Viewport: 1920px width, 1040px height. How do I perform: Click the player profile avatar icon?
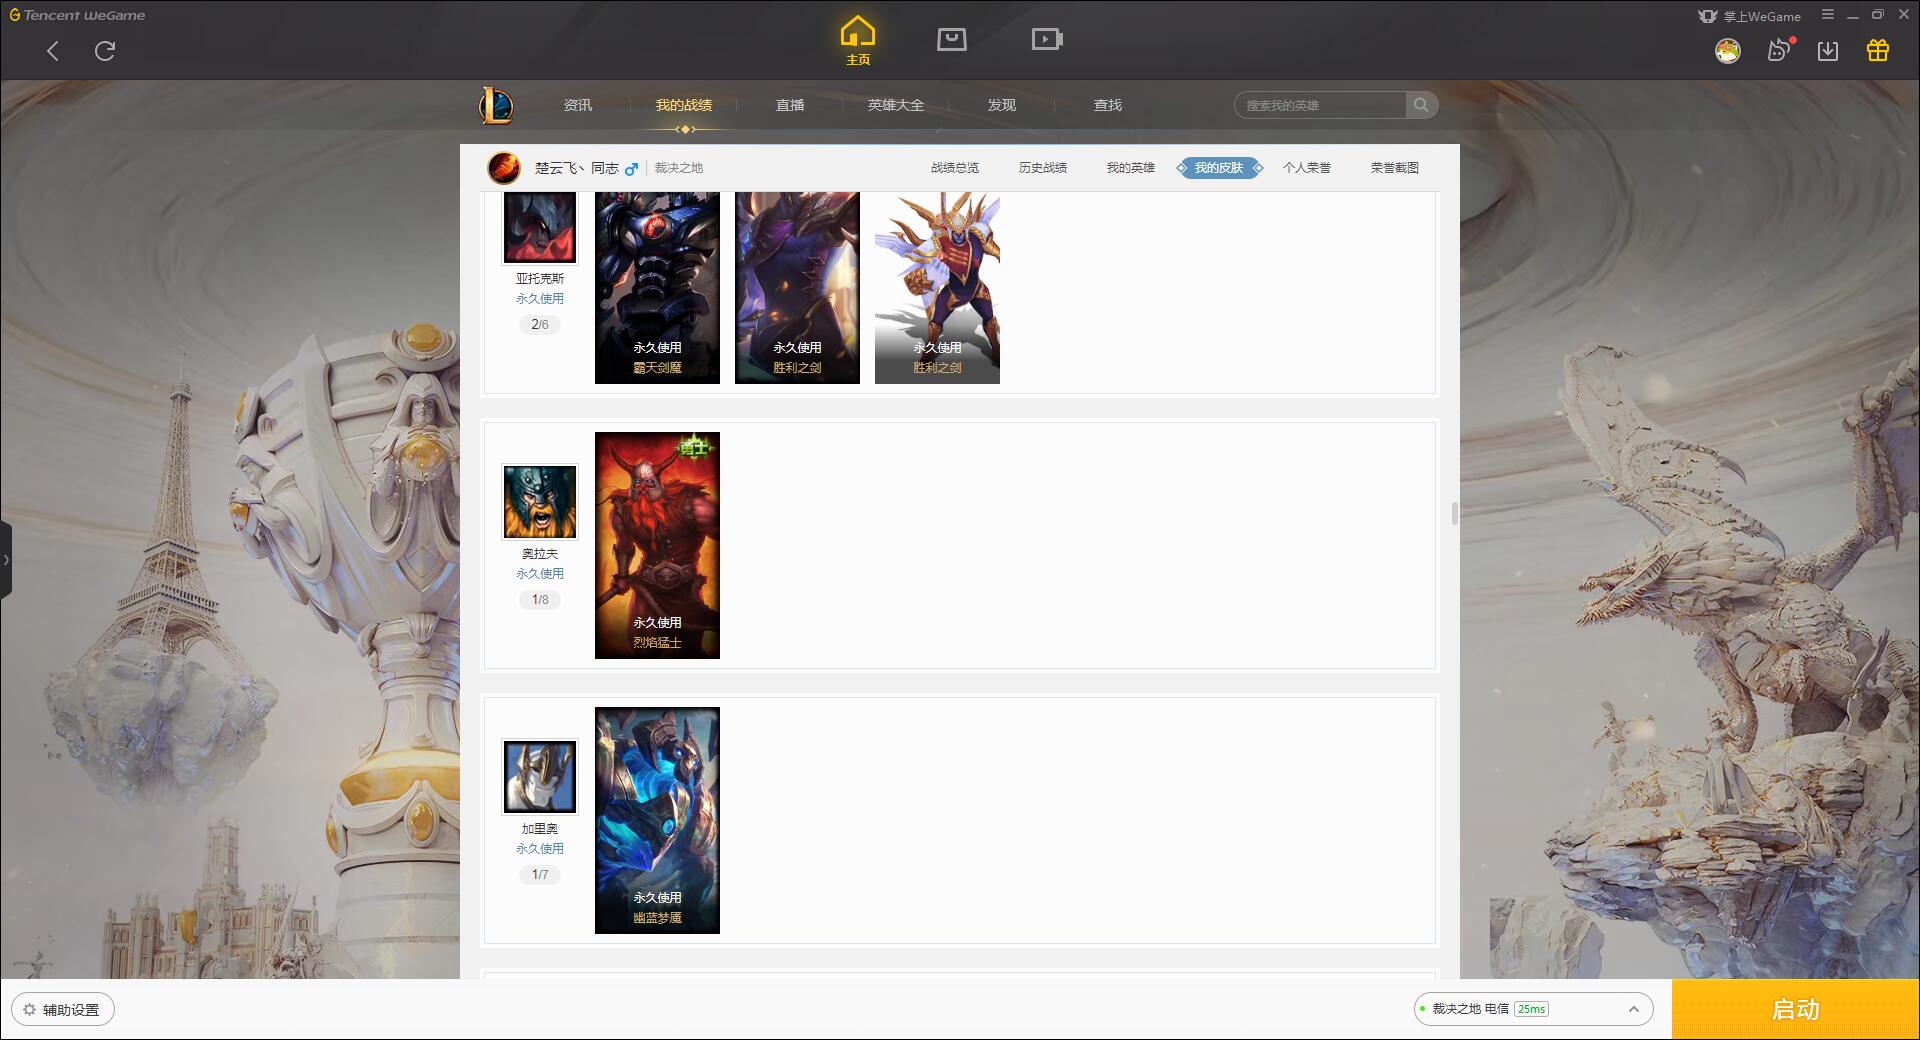tap(504, 168)
